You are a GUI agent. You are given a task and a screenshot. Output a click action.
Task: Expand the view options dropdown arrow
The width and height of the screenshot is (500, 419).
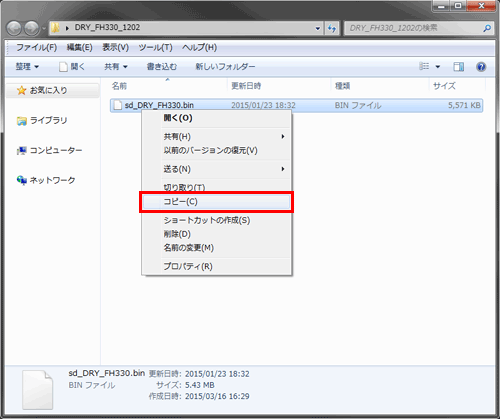[438, 67]
